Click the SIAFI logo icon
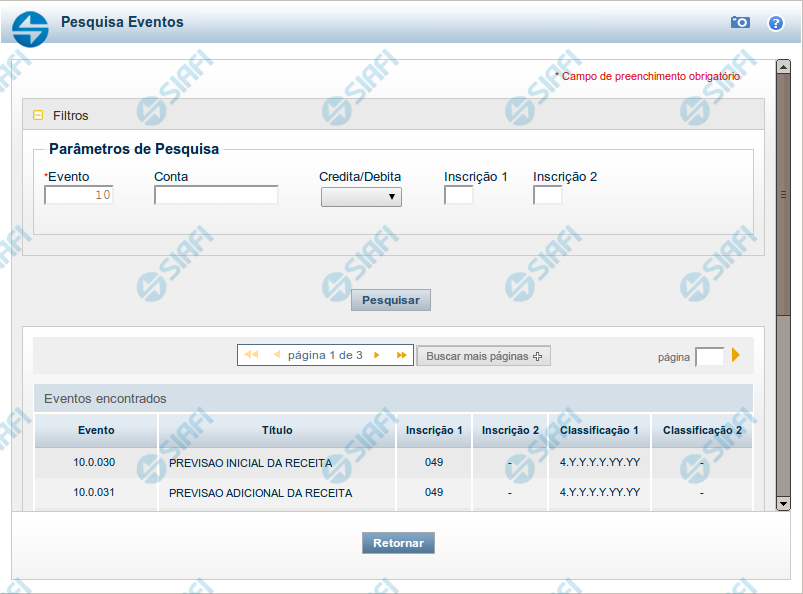This screenshot has width=803, height=594. click(30, 27)
